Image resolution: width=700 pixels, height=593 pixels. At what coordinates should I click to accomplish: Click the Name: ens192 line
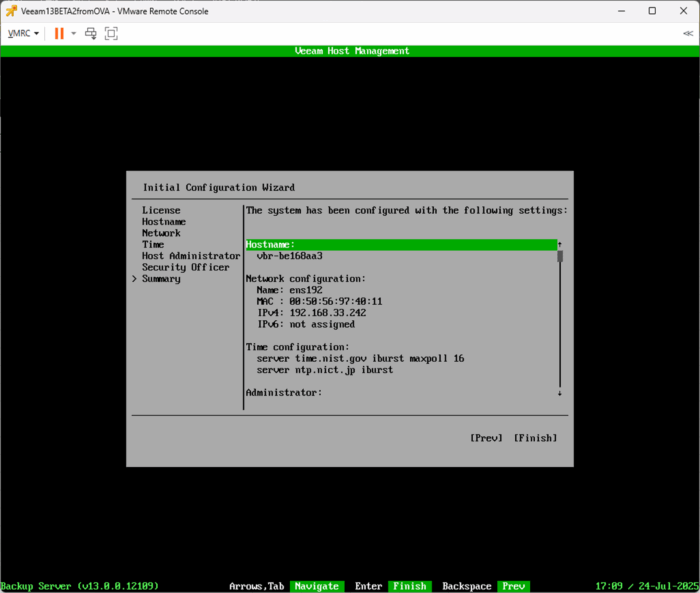(x=289, y=290)
